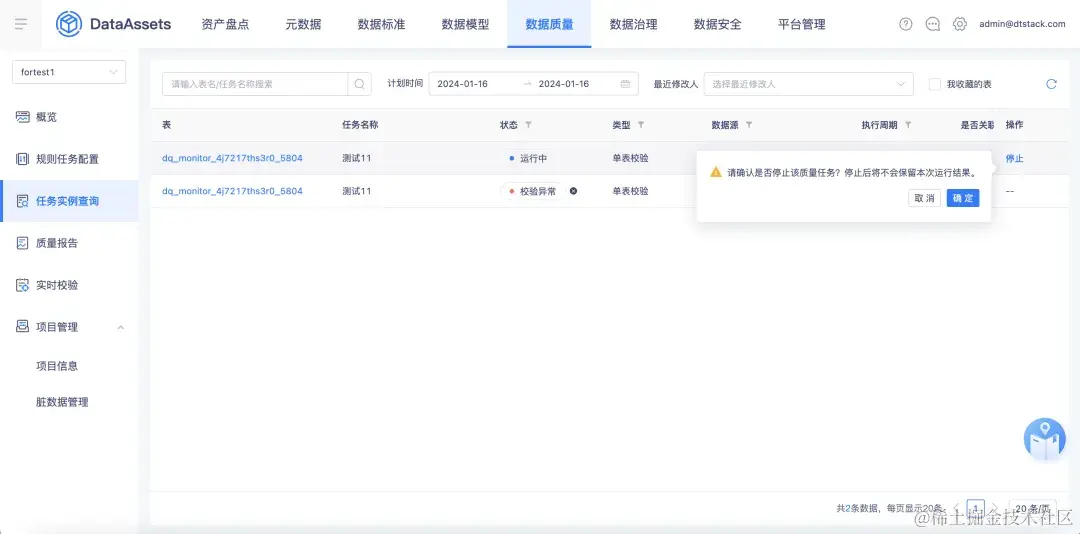The height and width of the screenshot is (534, 1080).
Task: Go to pagination page 1
Action: [x=975, y=509]
